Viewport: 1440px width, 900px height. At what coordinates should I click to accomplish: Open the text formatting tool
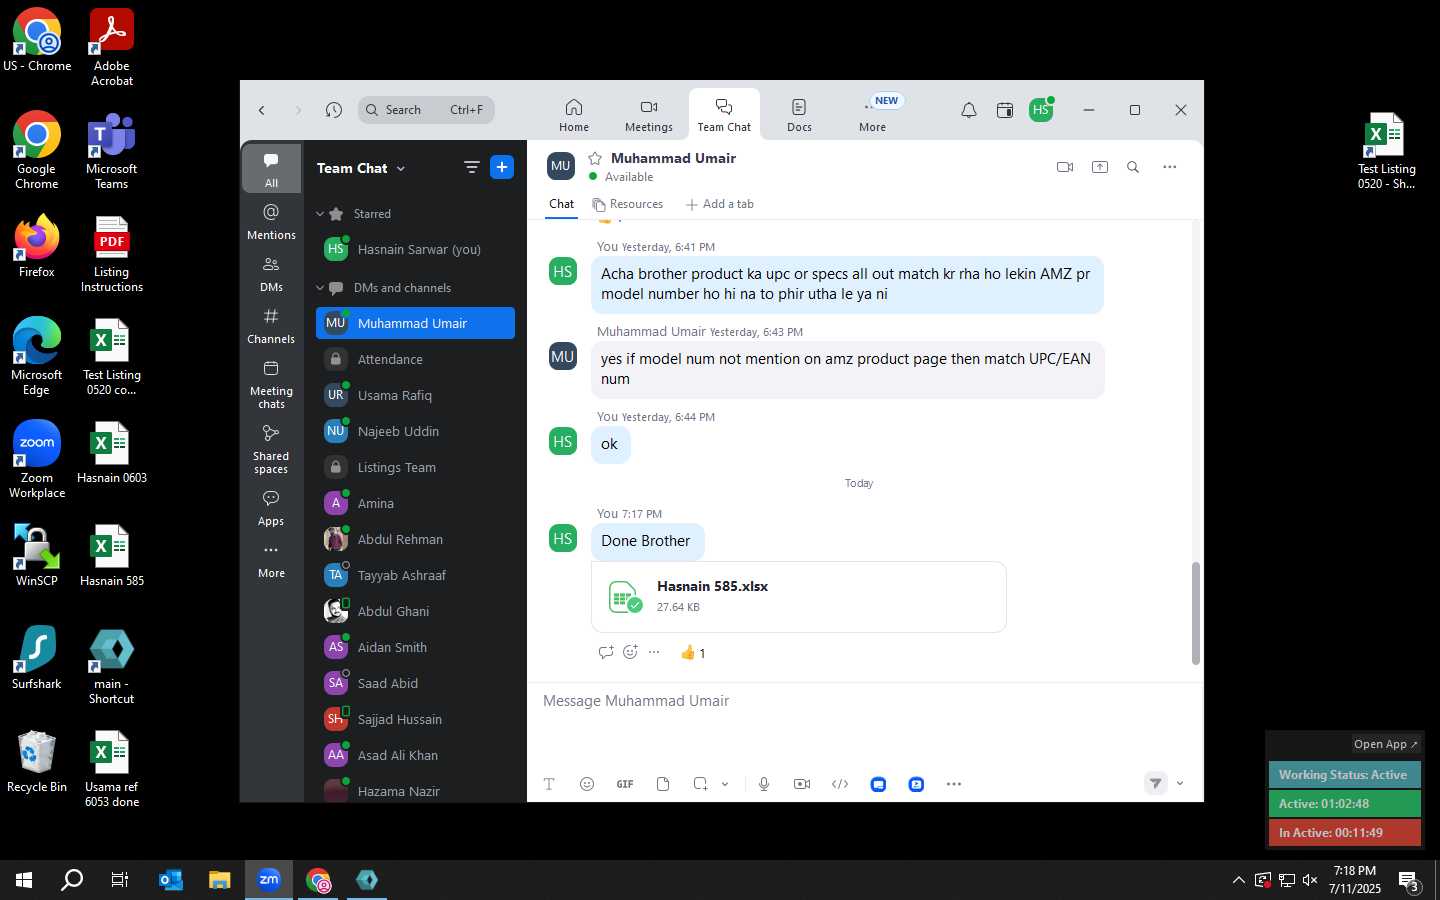(549, 784)
